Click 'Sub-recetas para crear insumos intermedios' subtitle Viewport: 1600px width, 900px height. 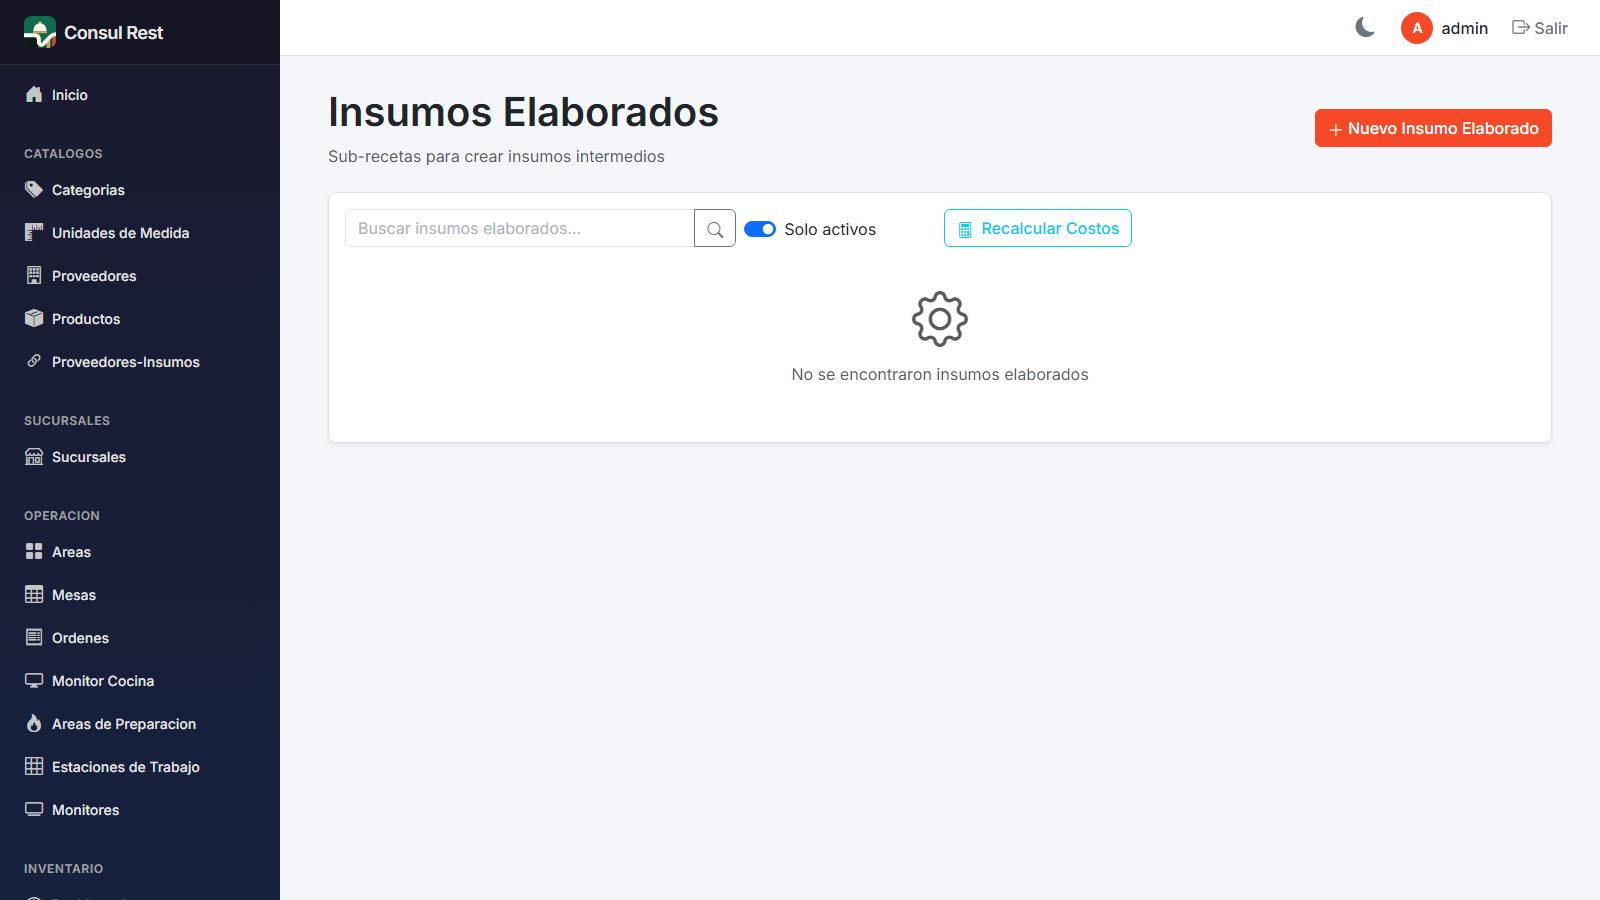click(496, 156)
